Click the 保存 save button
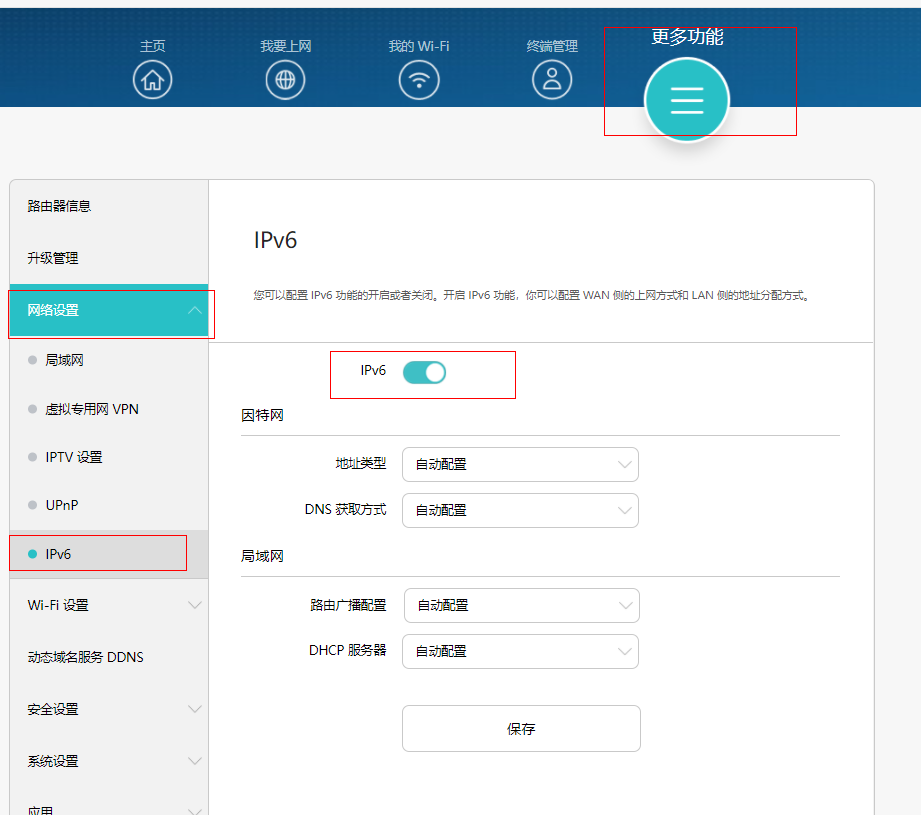 [x=520, y=728]
